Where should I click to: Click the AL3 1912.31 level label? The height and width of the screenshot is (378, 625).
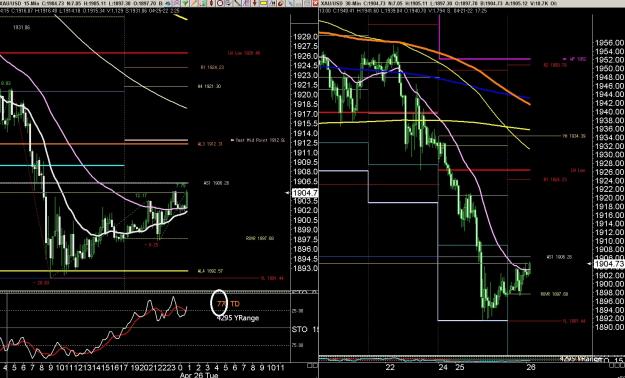point(210,144)
